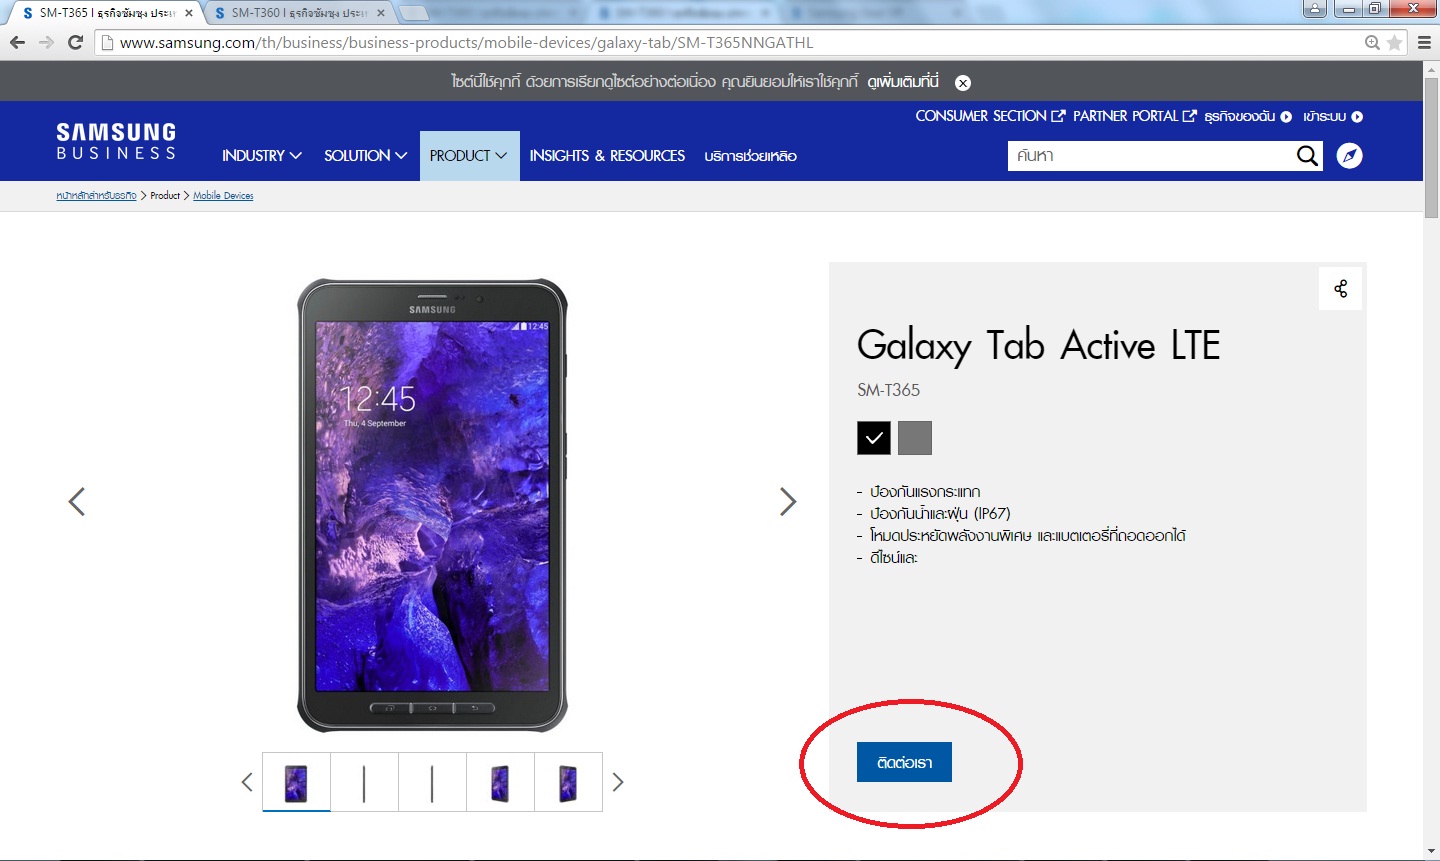Select the black color swatch
This screenshot has height=861, width=1440.
tap(874, 438)
